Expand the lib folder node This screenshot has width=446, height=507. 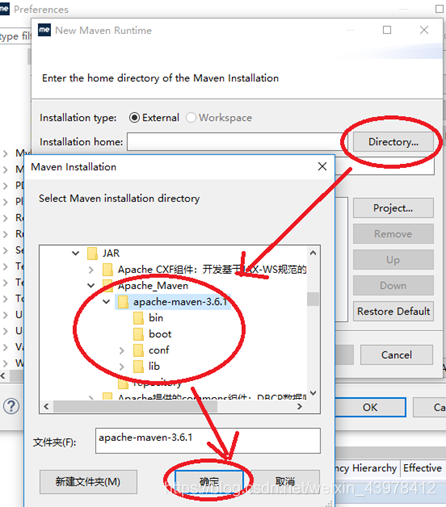(x=122, y=366)
